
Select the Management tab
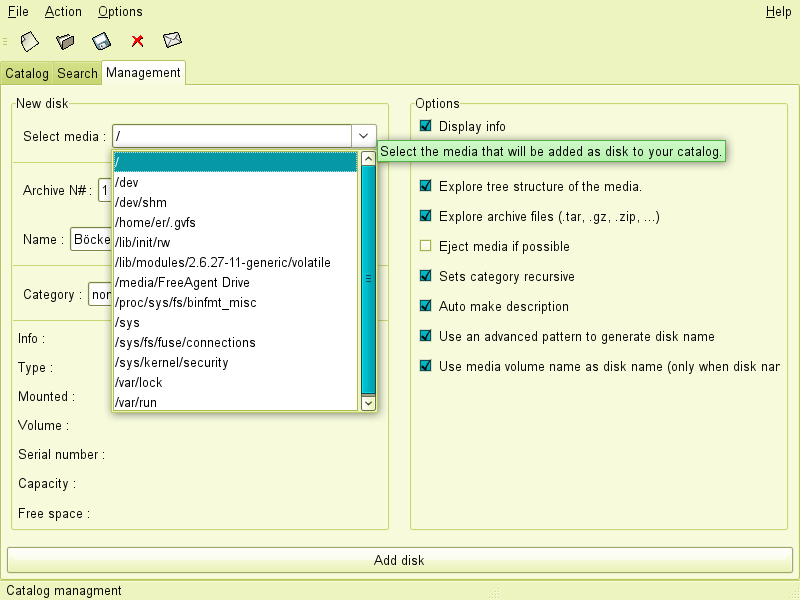coord(143,72)
